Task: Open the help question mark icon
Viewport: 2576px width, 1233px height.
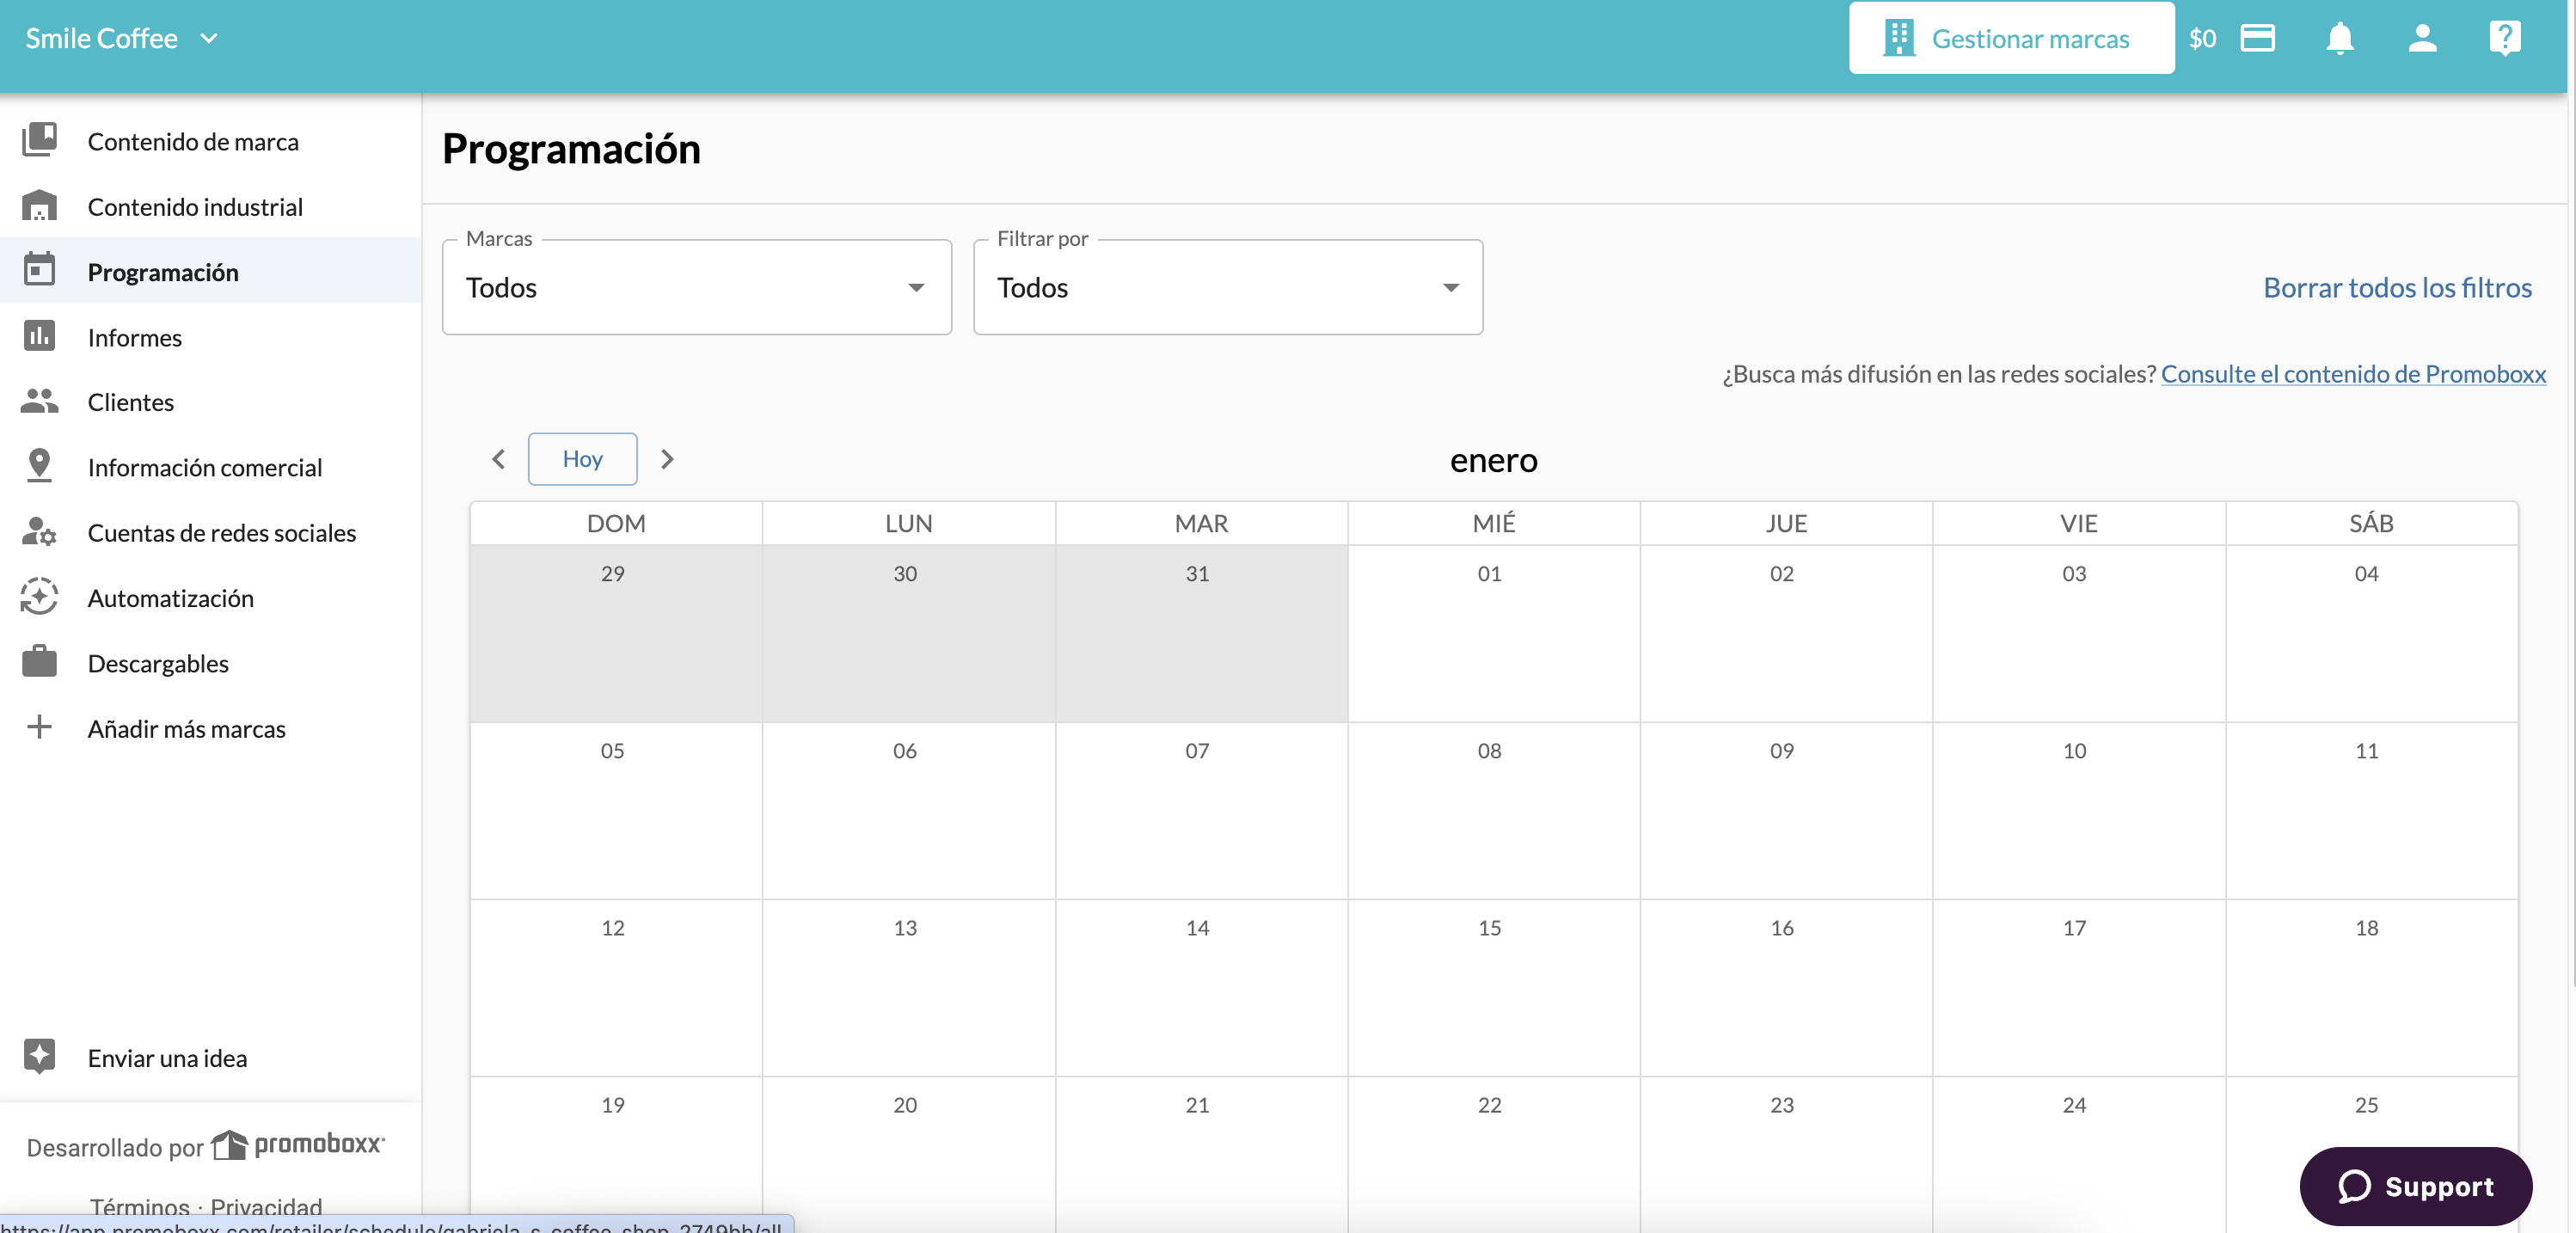Action: pos(2505,38)
